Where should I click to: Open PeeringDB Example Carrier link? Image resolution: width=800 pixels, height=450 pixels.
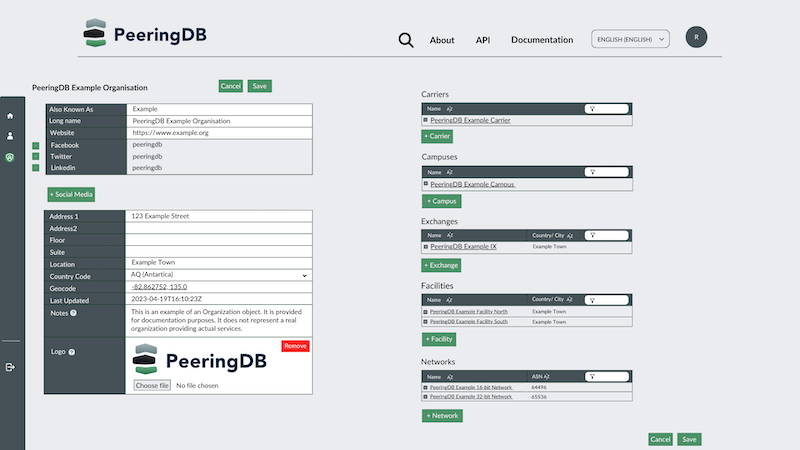[470, 120]
